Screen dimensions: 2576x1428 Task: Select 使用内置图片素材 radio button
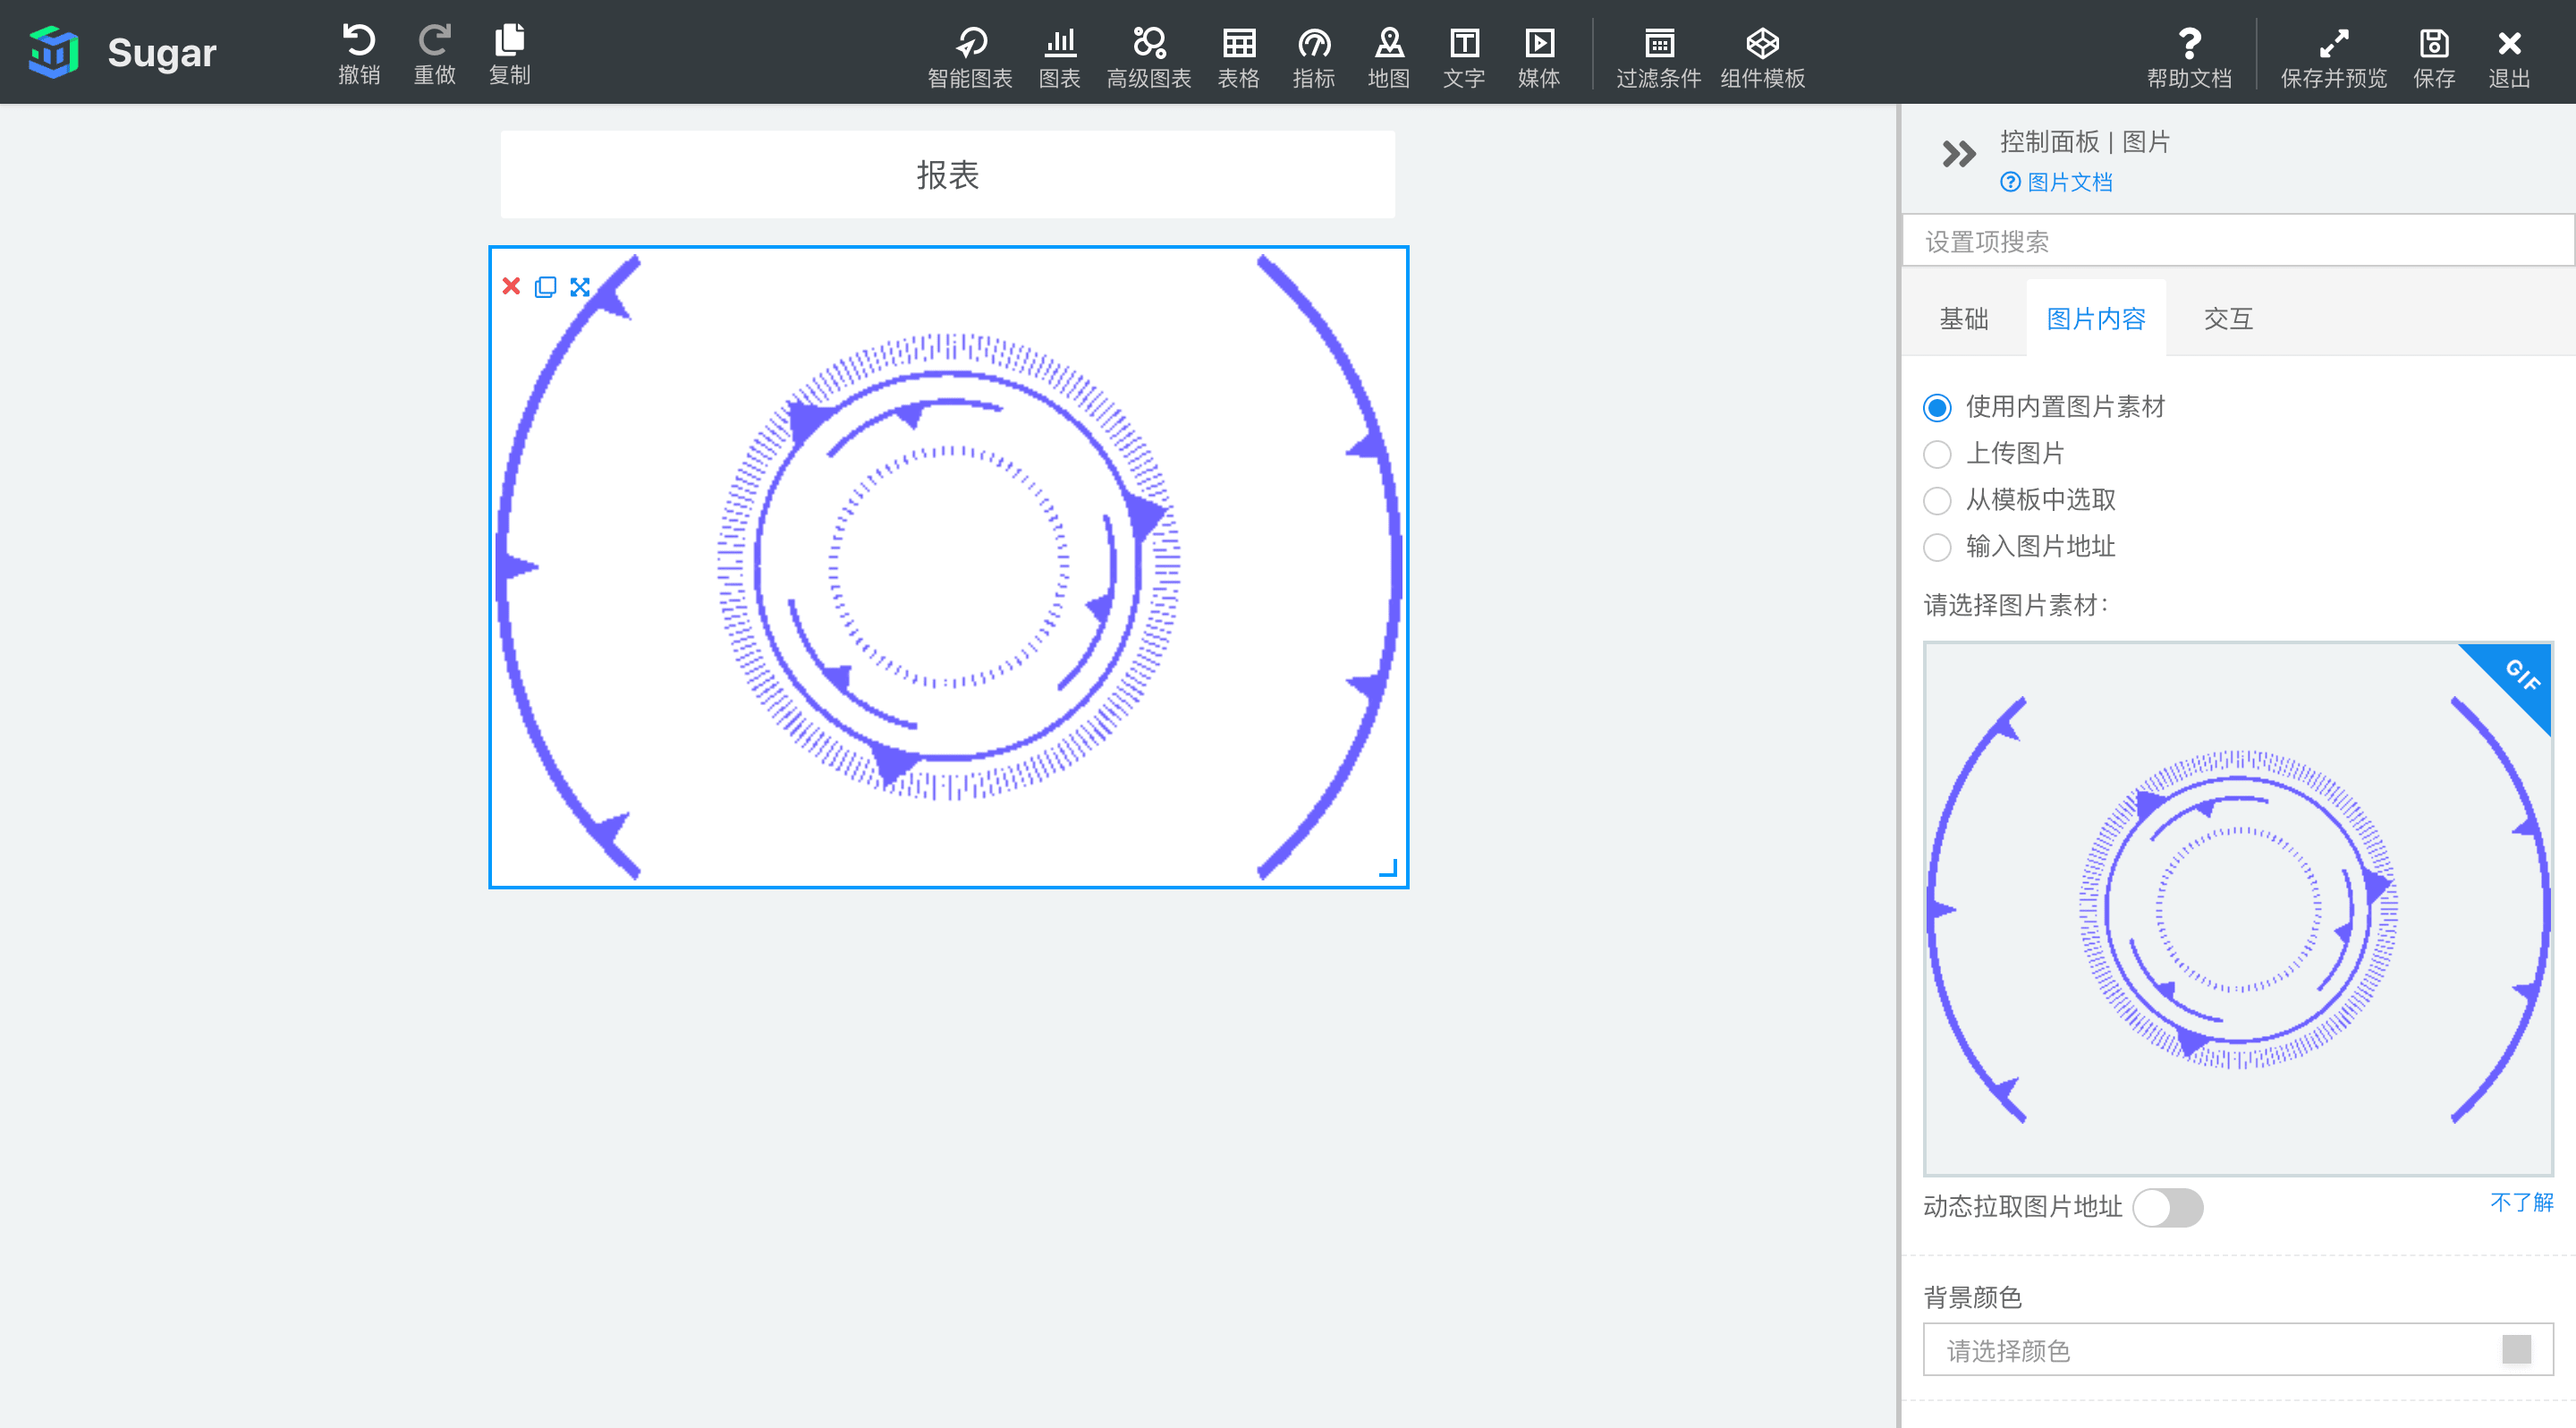1935,406
